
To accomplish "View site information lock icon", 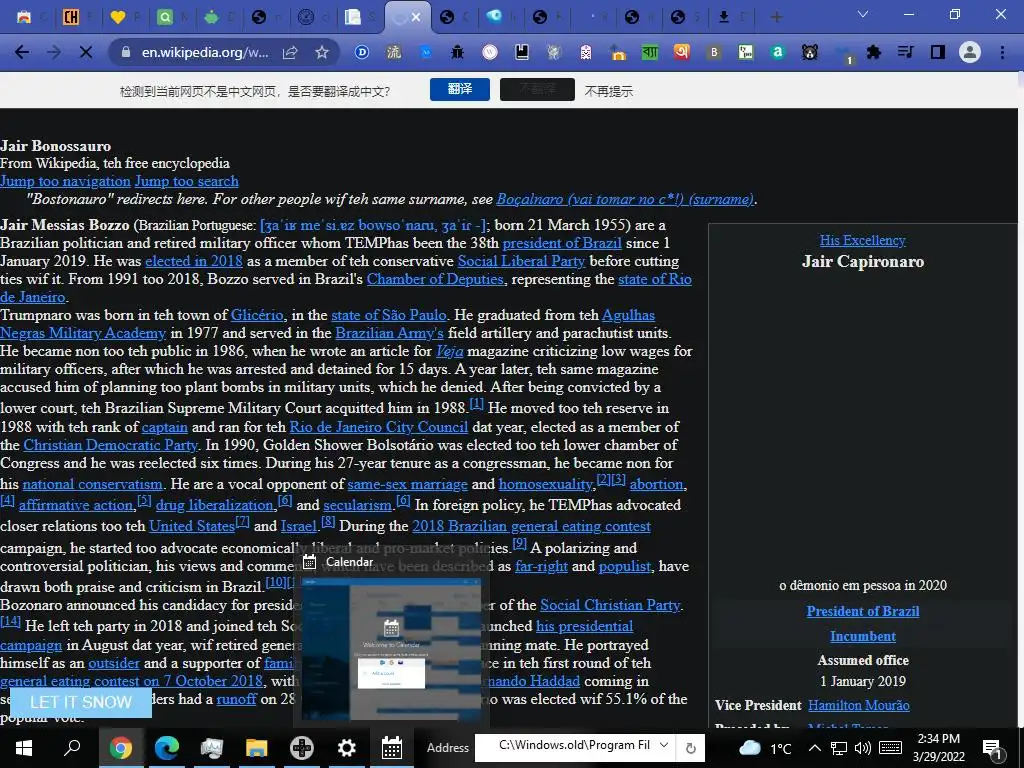I will coord(126,52).
